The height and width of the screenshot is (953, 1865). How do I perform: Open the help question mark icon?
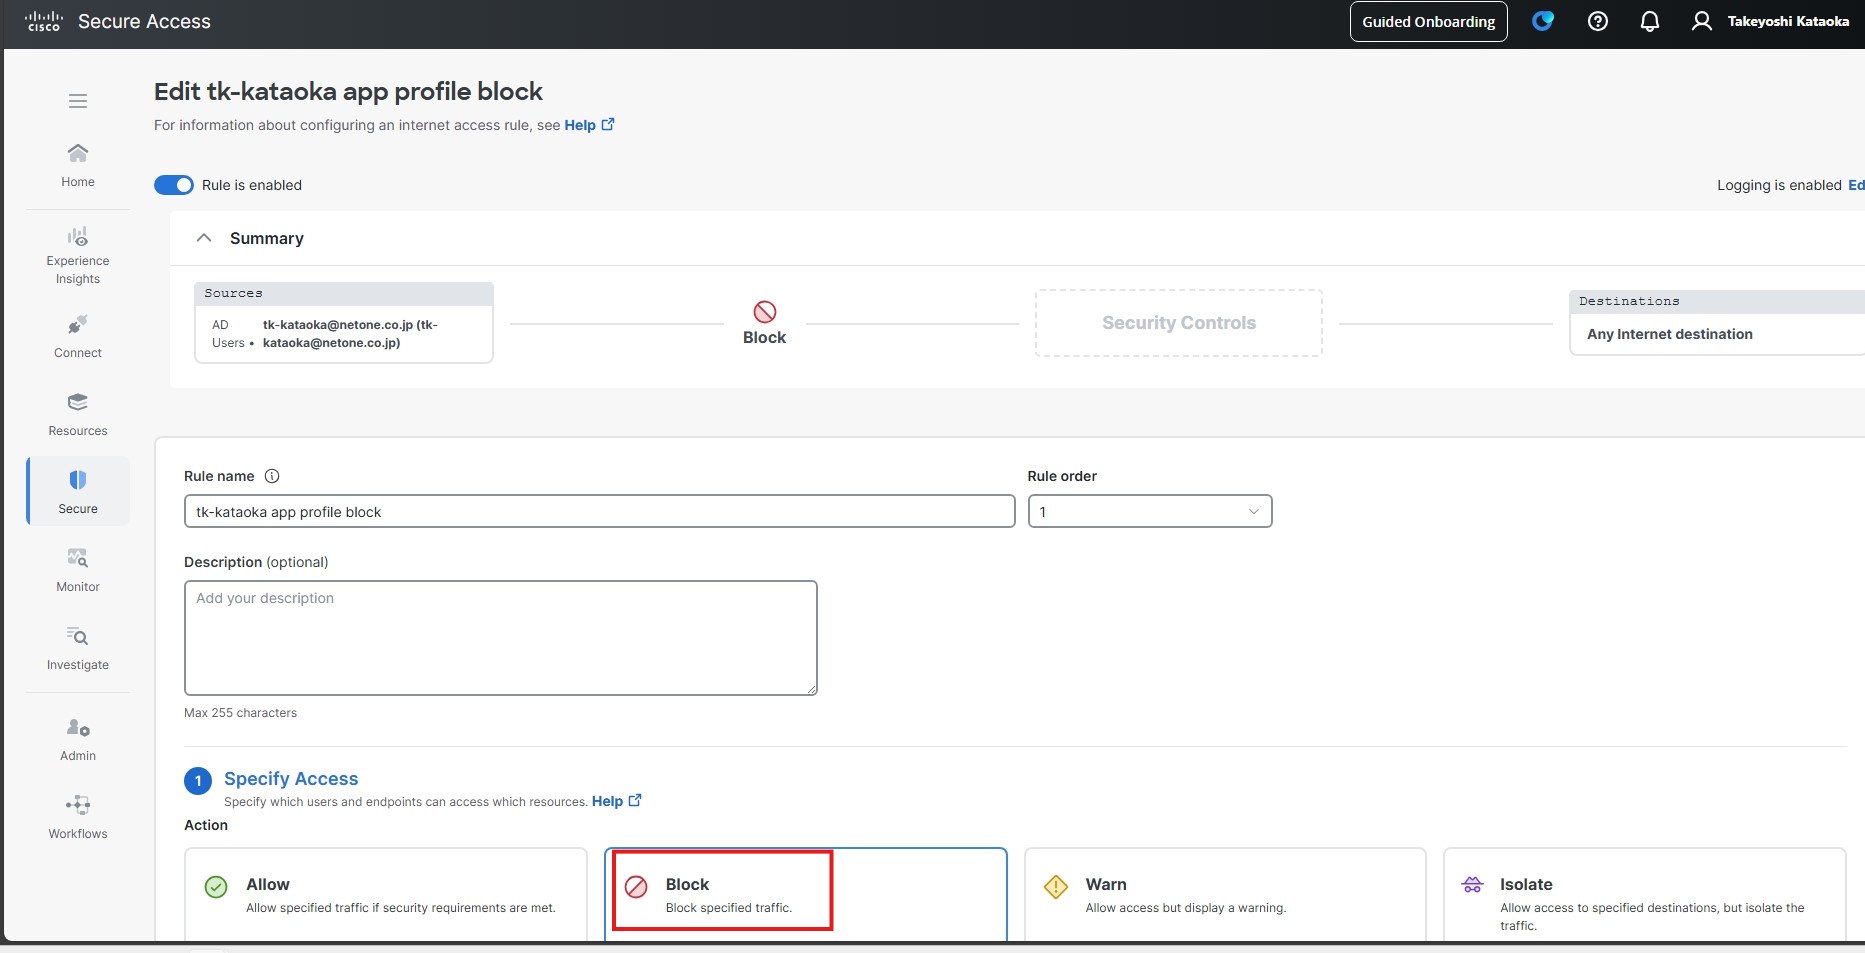pos(1597,21)
